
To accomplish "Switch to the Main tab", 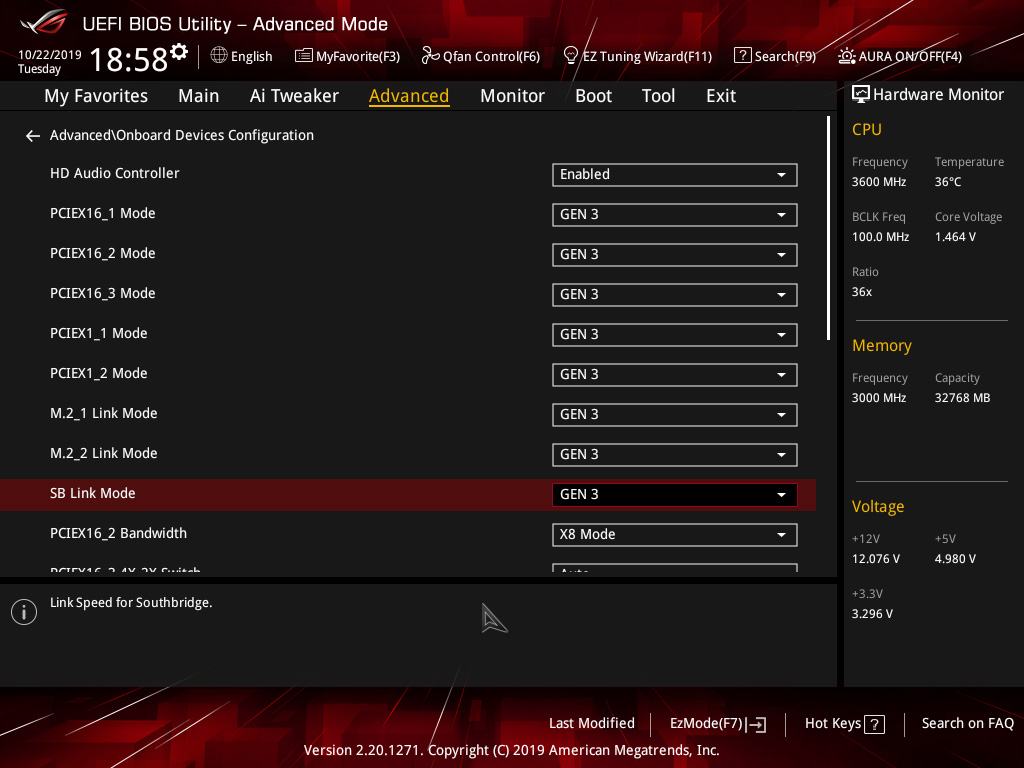I will click(199, 96).
